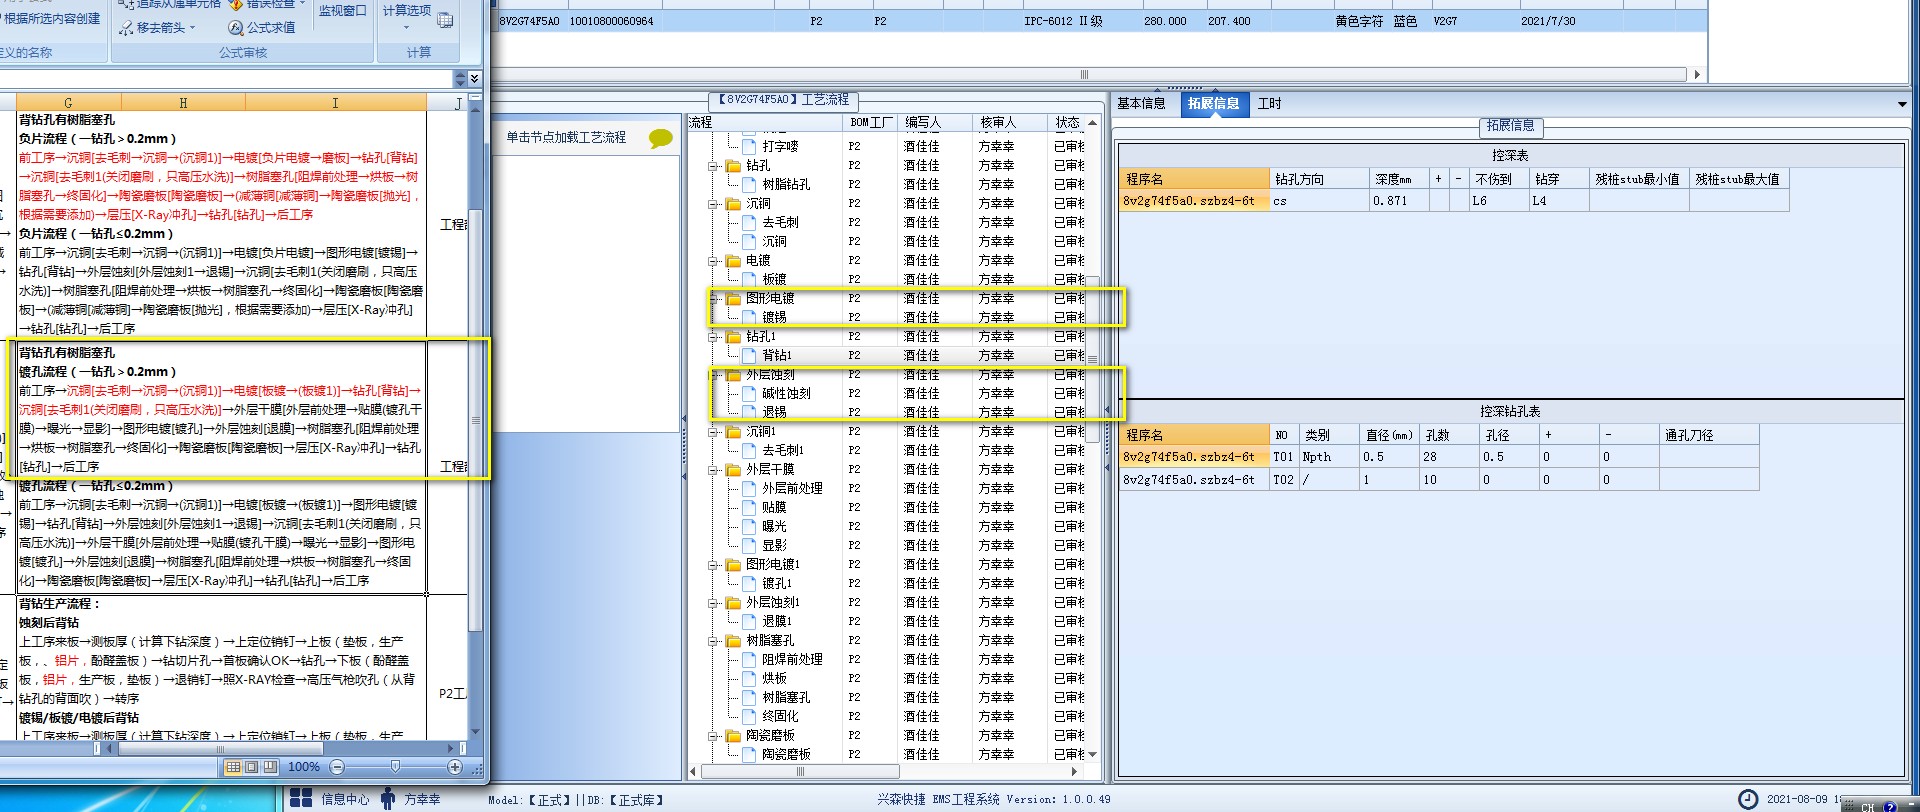This screenshot has width=1920, height=812.
Task: Collapse the 外层干膜 tree node
Action: (715, 470)
